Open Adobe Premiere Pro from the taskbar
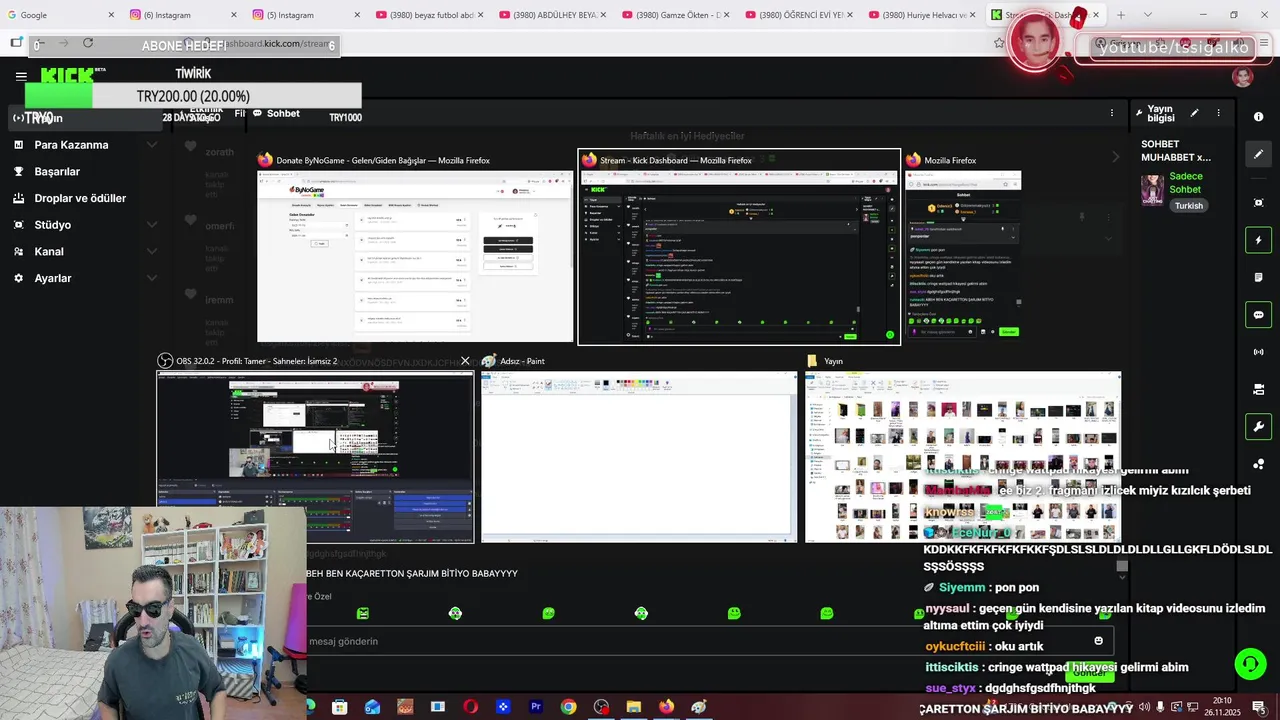The height and width of the screenshot is (720, 1280). (536, 707)
